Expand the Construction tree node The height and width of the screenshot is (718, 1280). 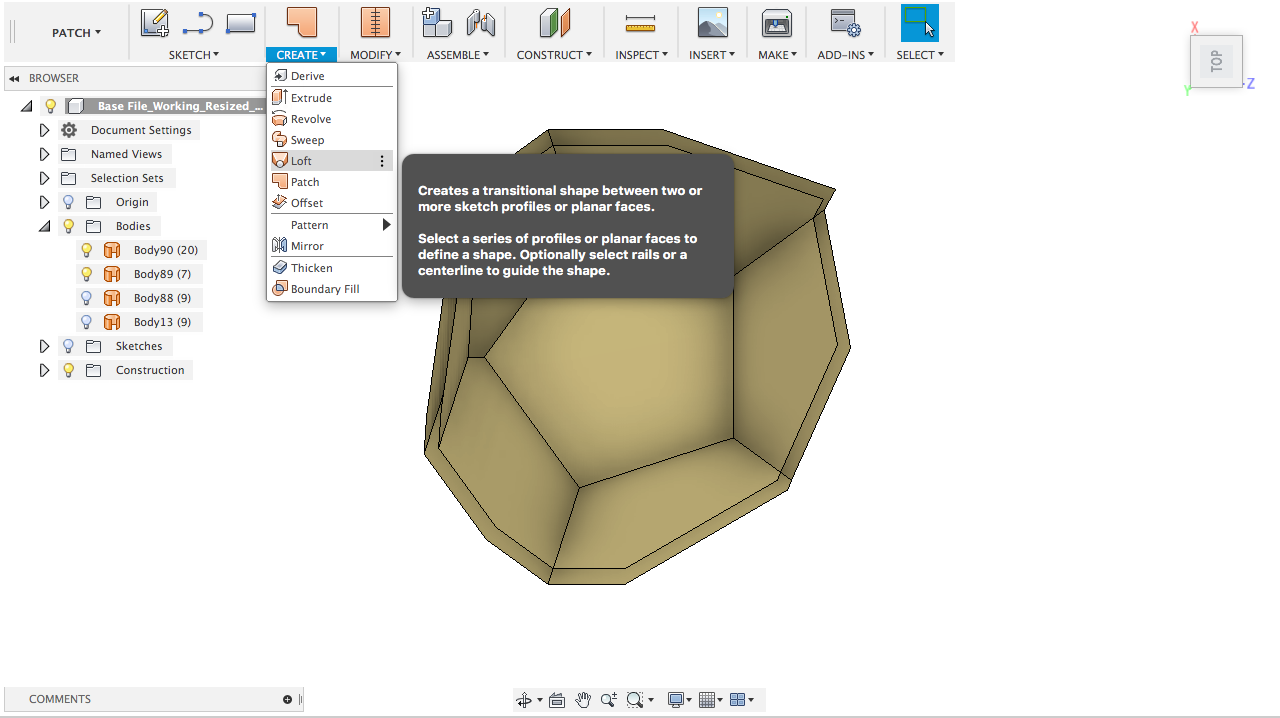44,370
